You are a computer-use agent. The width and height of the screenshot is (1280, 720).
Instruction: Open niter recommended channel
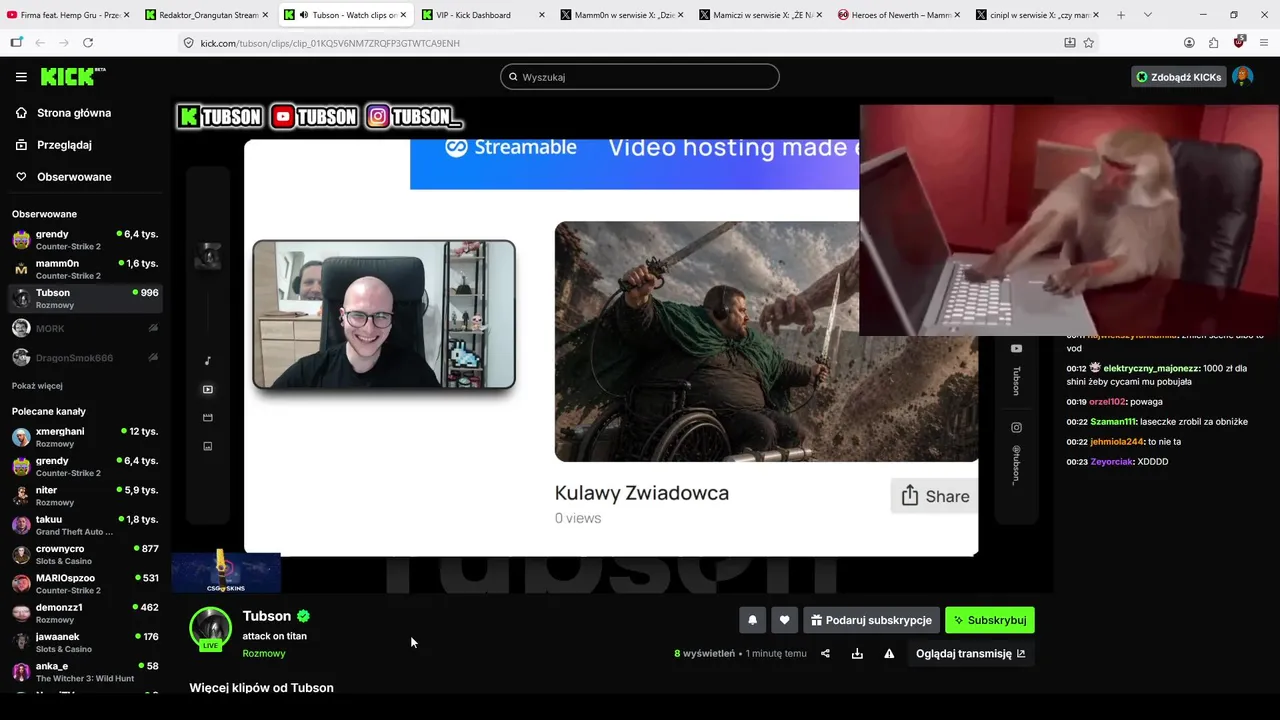(x=85, y=496)
